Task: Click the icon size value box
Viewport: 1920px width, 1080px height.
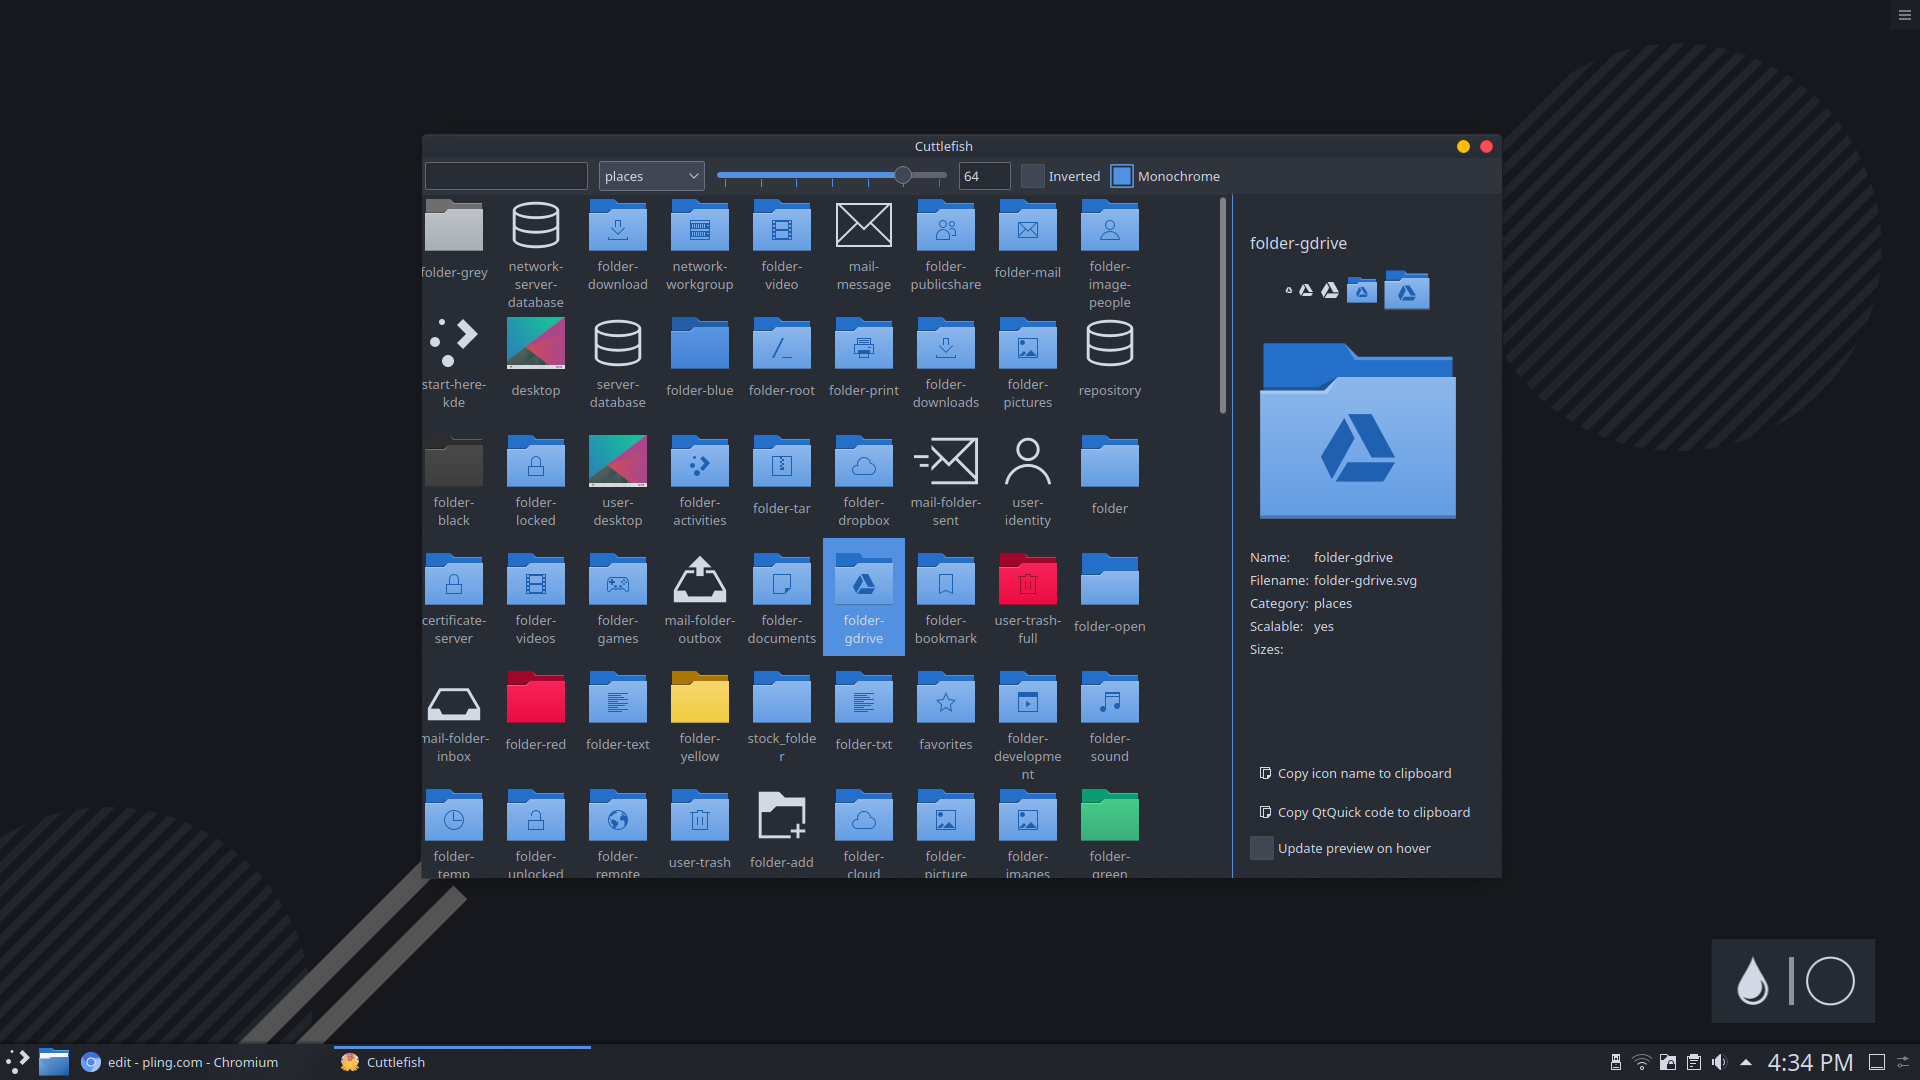Action: 984,176
